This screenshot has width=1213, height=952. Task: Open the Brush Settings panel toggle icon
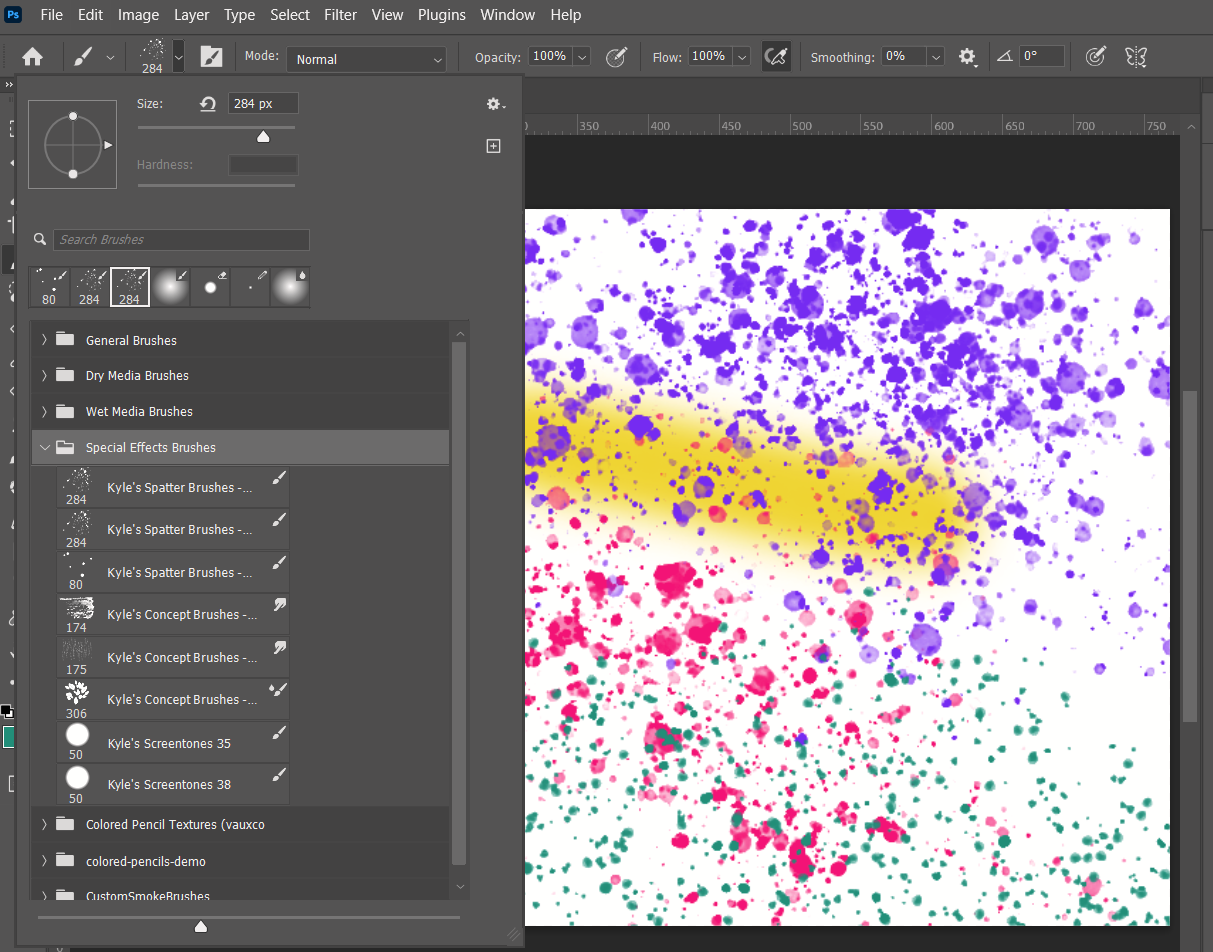point(211,56)
